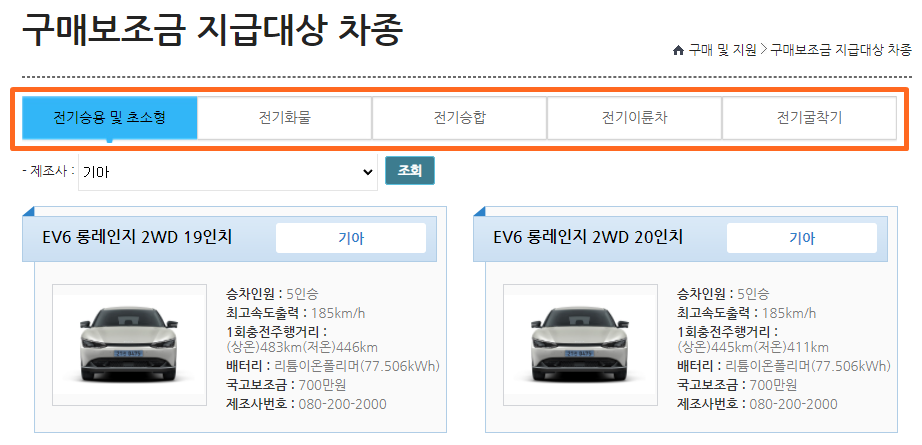Open the 구매 및 지원 breadcrumb link
The height and width of the screenshot is (445, 922).
[x=723, y=51]
